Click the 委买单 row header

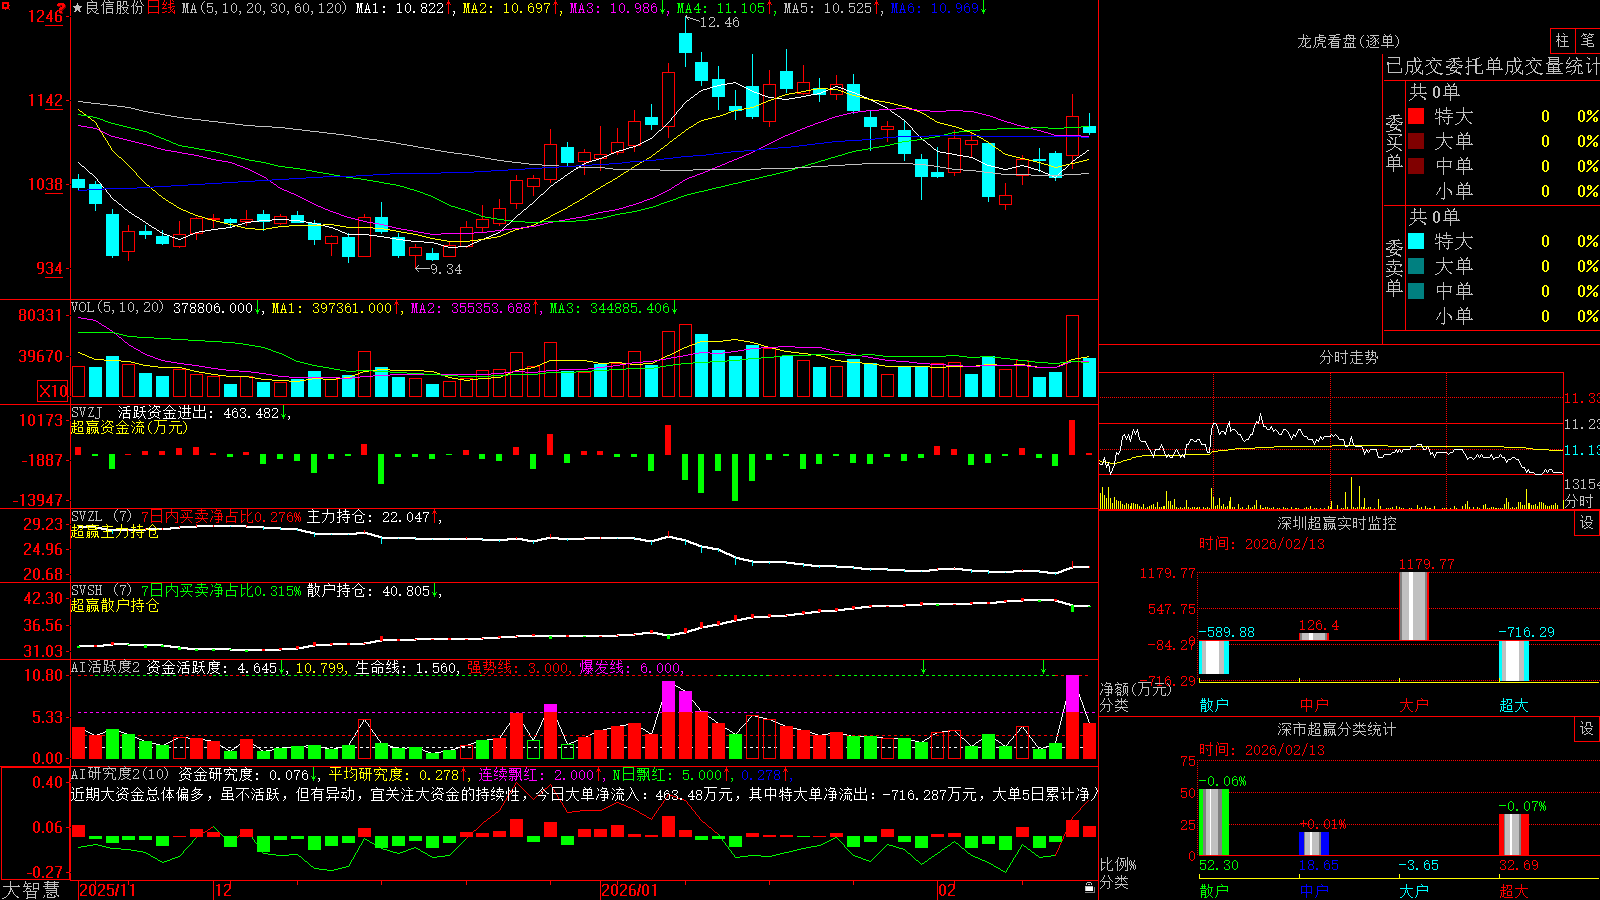click(x=1394, y=142)
